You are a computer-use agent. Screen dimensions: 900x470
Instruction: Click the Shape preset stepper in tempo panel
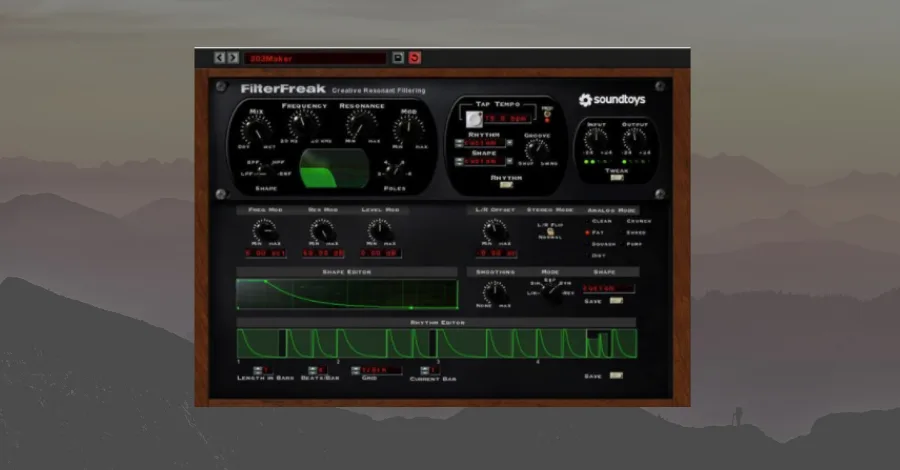point(459,162)
